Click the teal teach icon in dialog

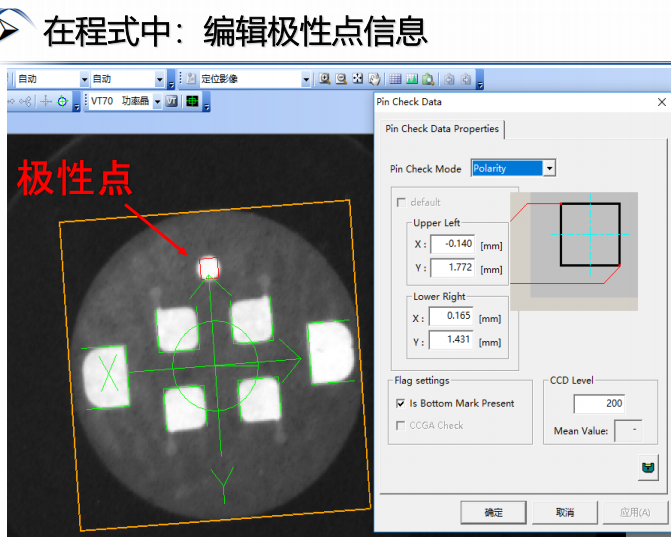pyautogui.click(x=648, y=467)
